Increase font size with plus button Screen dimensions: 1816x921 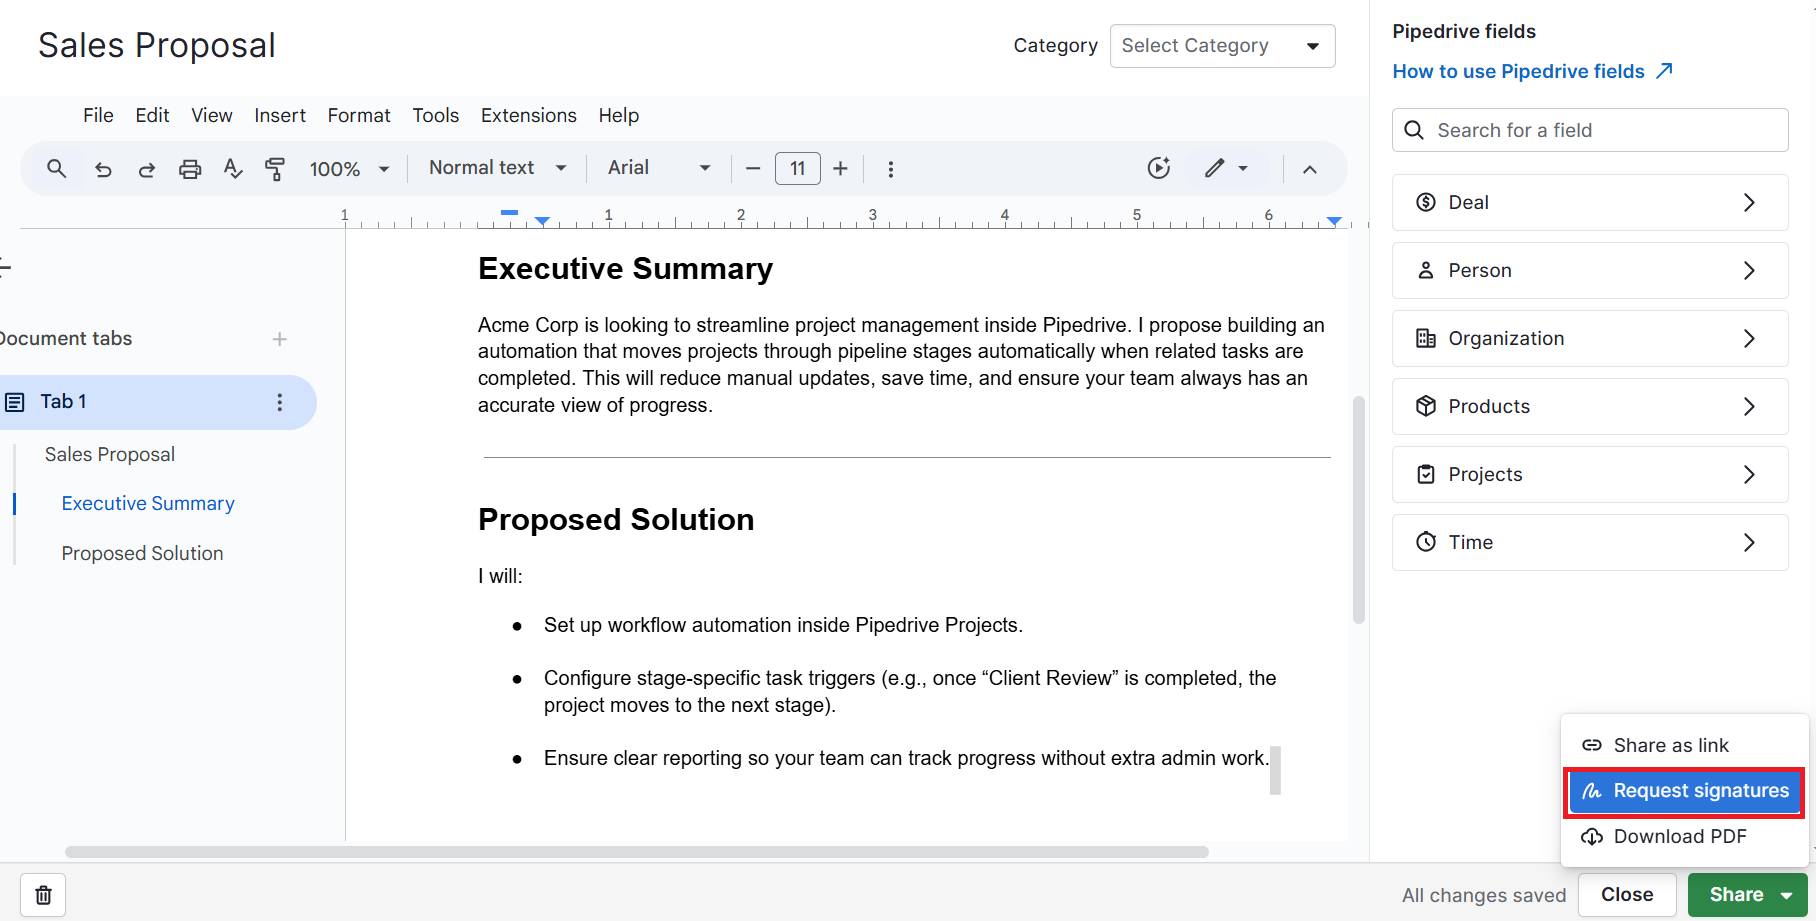tap(840, 168)
